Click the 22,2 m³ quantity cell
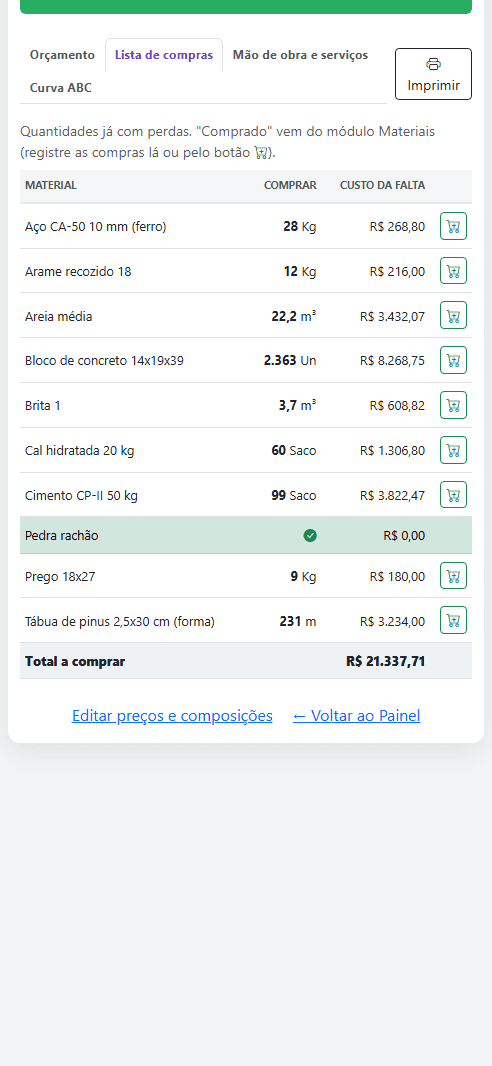 coord(294,316)
